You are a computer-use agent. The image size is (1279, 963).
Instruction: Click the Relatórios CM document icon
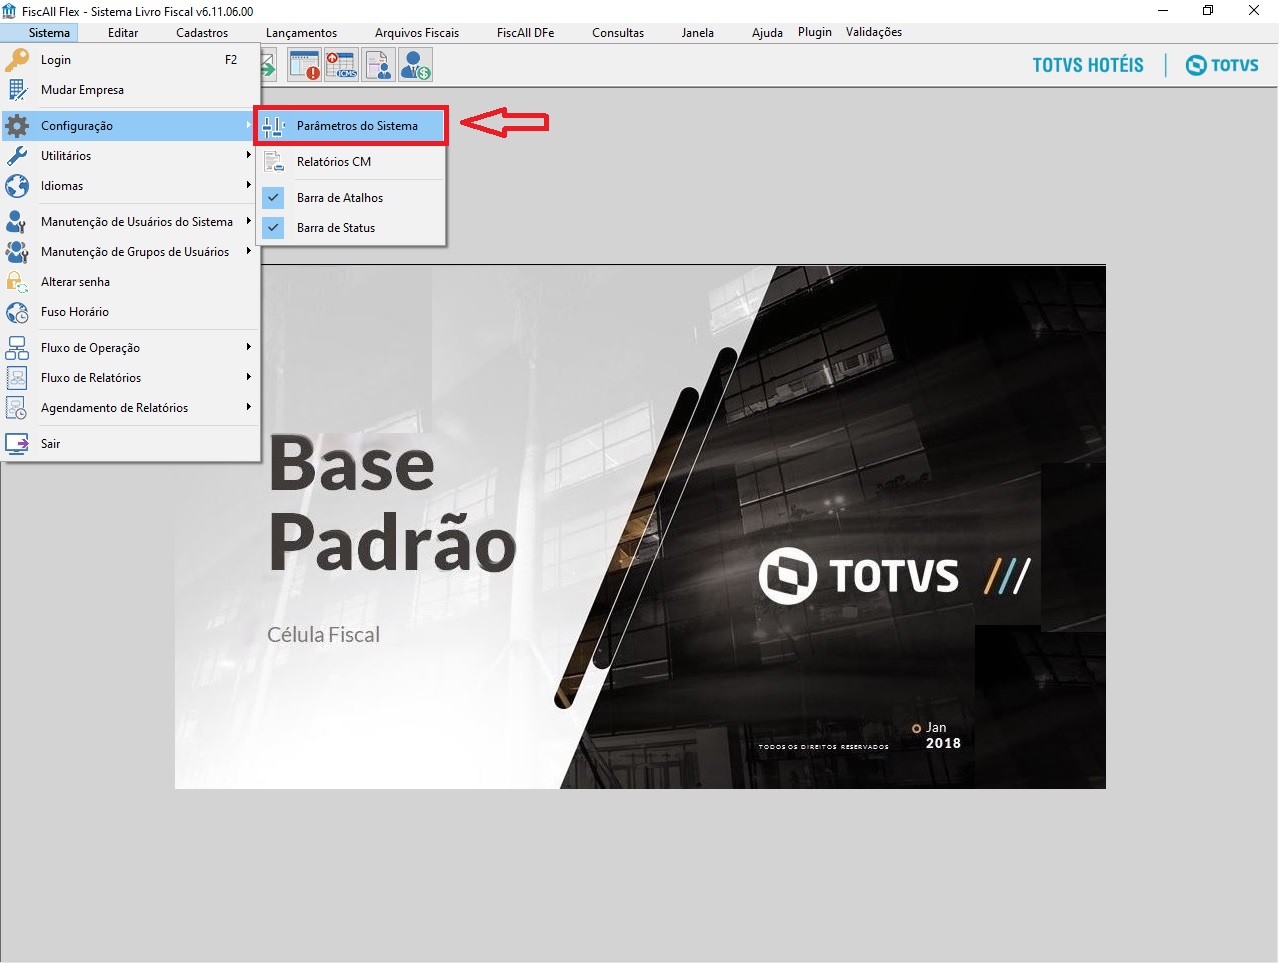tap(274, 162)
